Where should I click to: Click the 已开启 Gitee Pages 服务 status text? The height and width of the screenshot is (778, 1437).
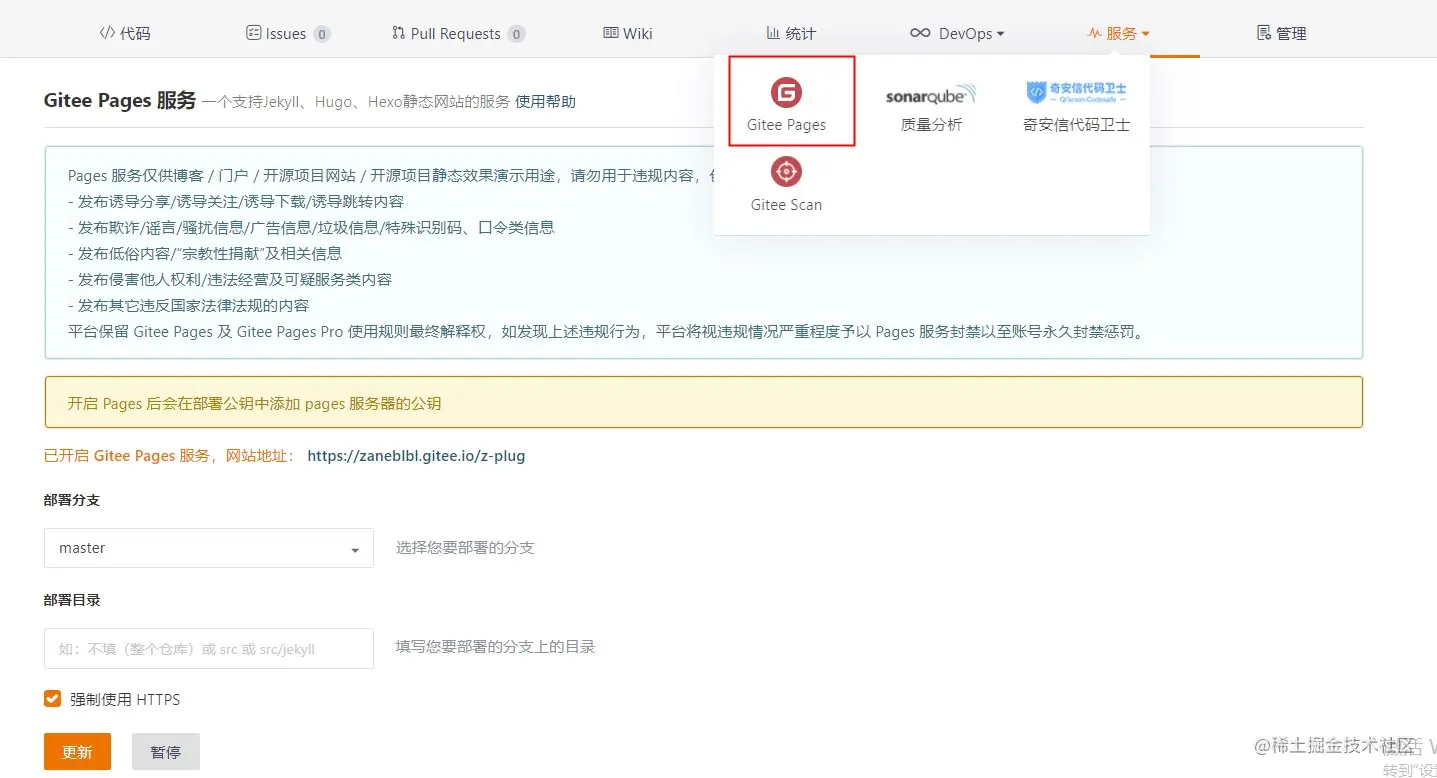pyautogui.click(x=170, y=455)
